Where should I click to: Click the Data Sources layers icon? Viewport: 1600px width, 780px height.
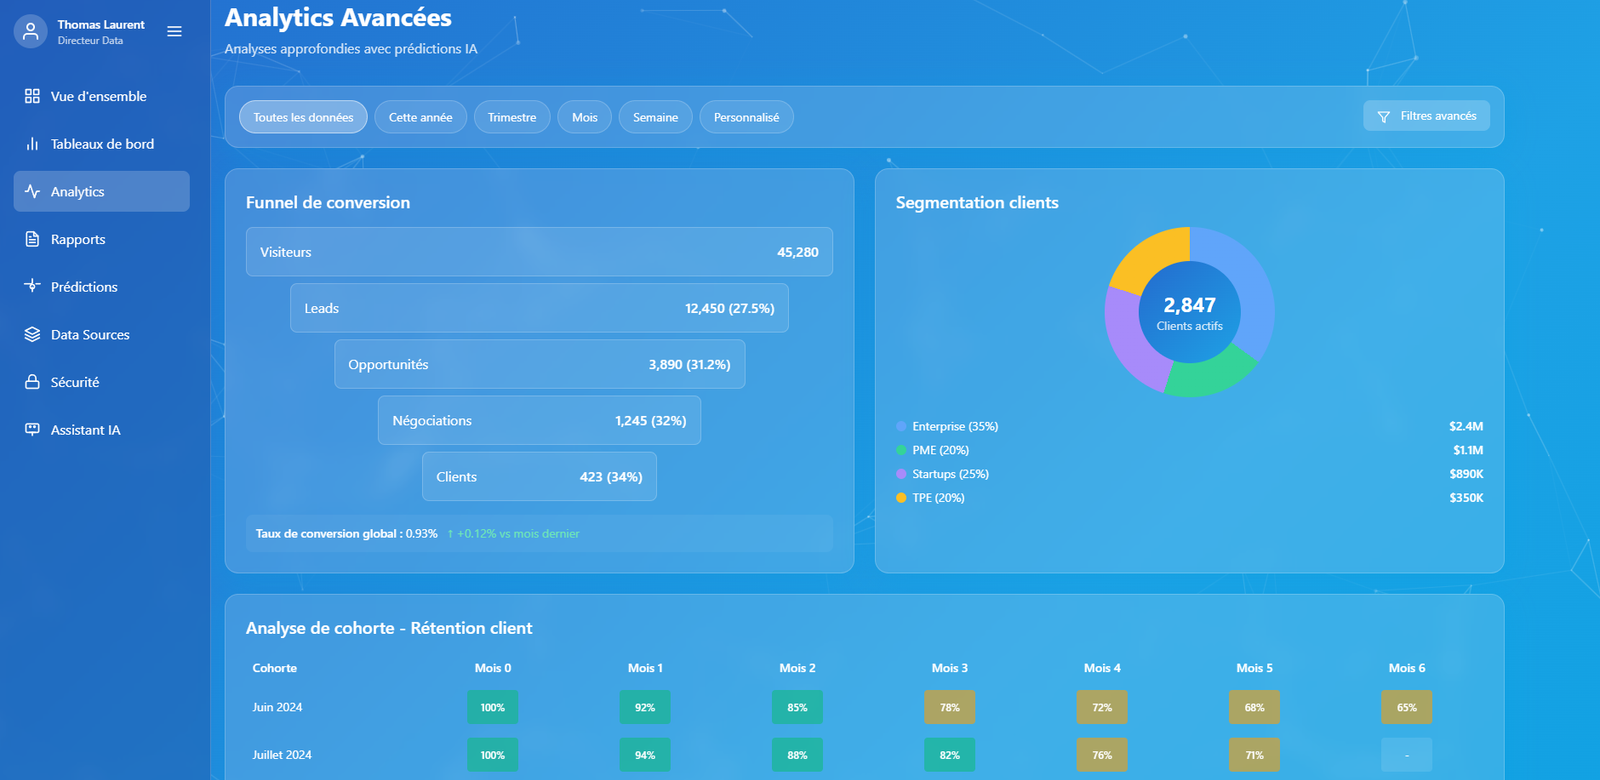tap(32, 334)
